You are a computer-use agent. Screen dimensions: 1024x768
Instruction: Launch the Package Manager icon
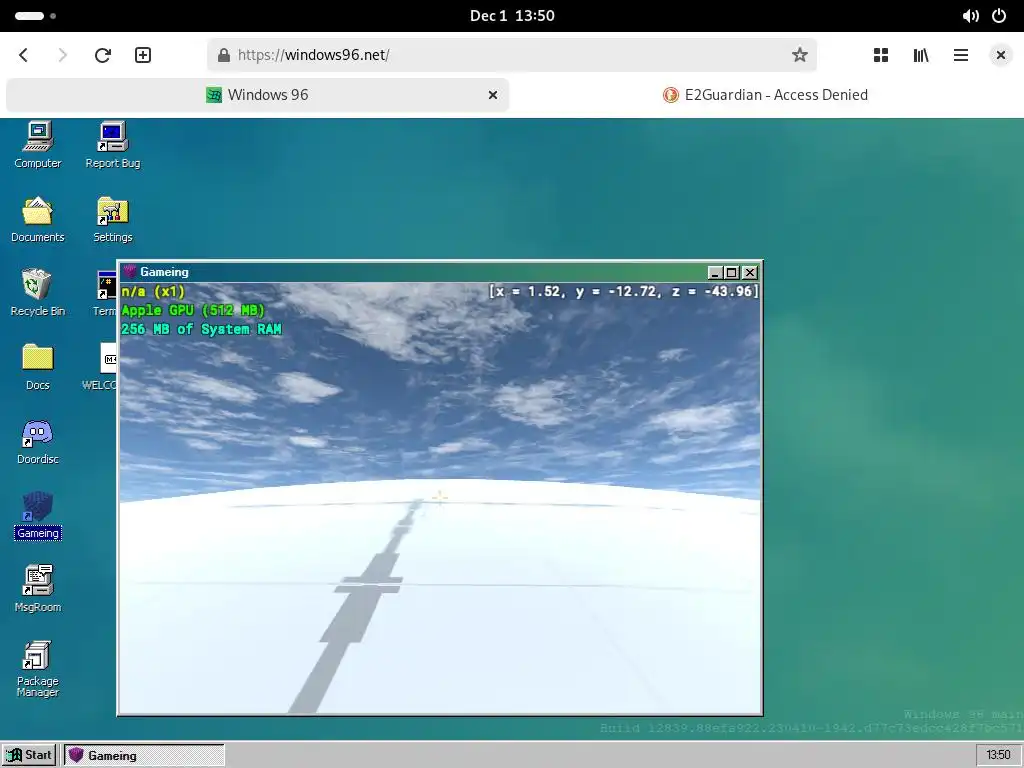pos(38,669)
